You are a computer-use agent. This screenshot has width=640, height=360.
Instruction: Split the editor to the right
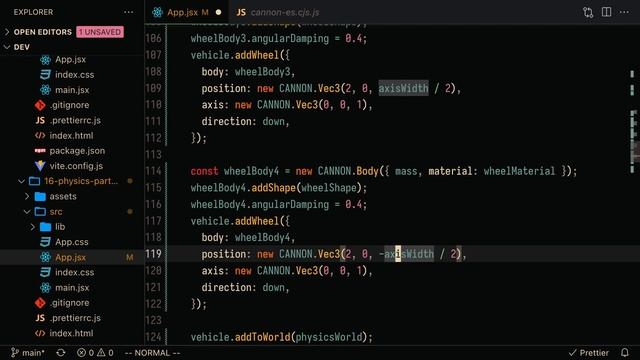pyautogui.click(x=607, y=12)
